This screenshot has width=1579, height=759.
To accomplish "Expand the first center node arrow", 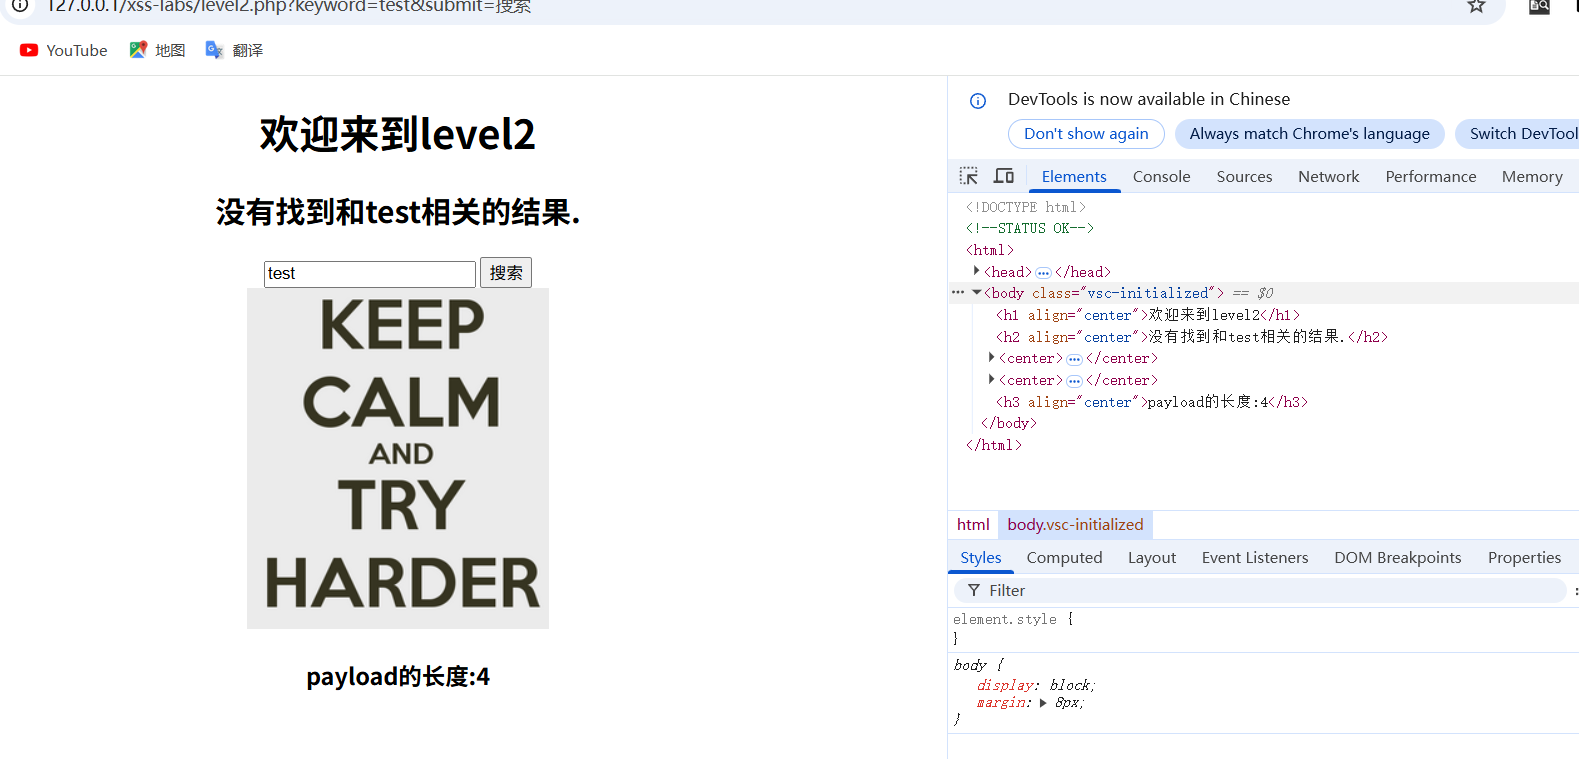I will pos(991,357).
